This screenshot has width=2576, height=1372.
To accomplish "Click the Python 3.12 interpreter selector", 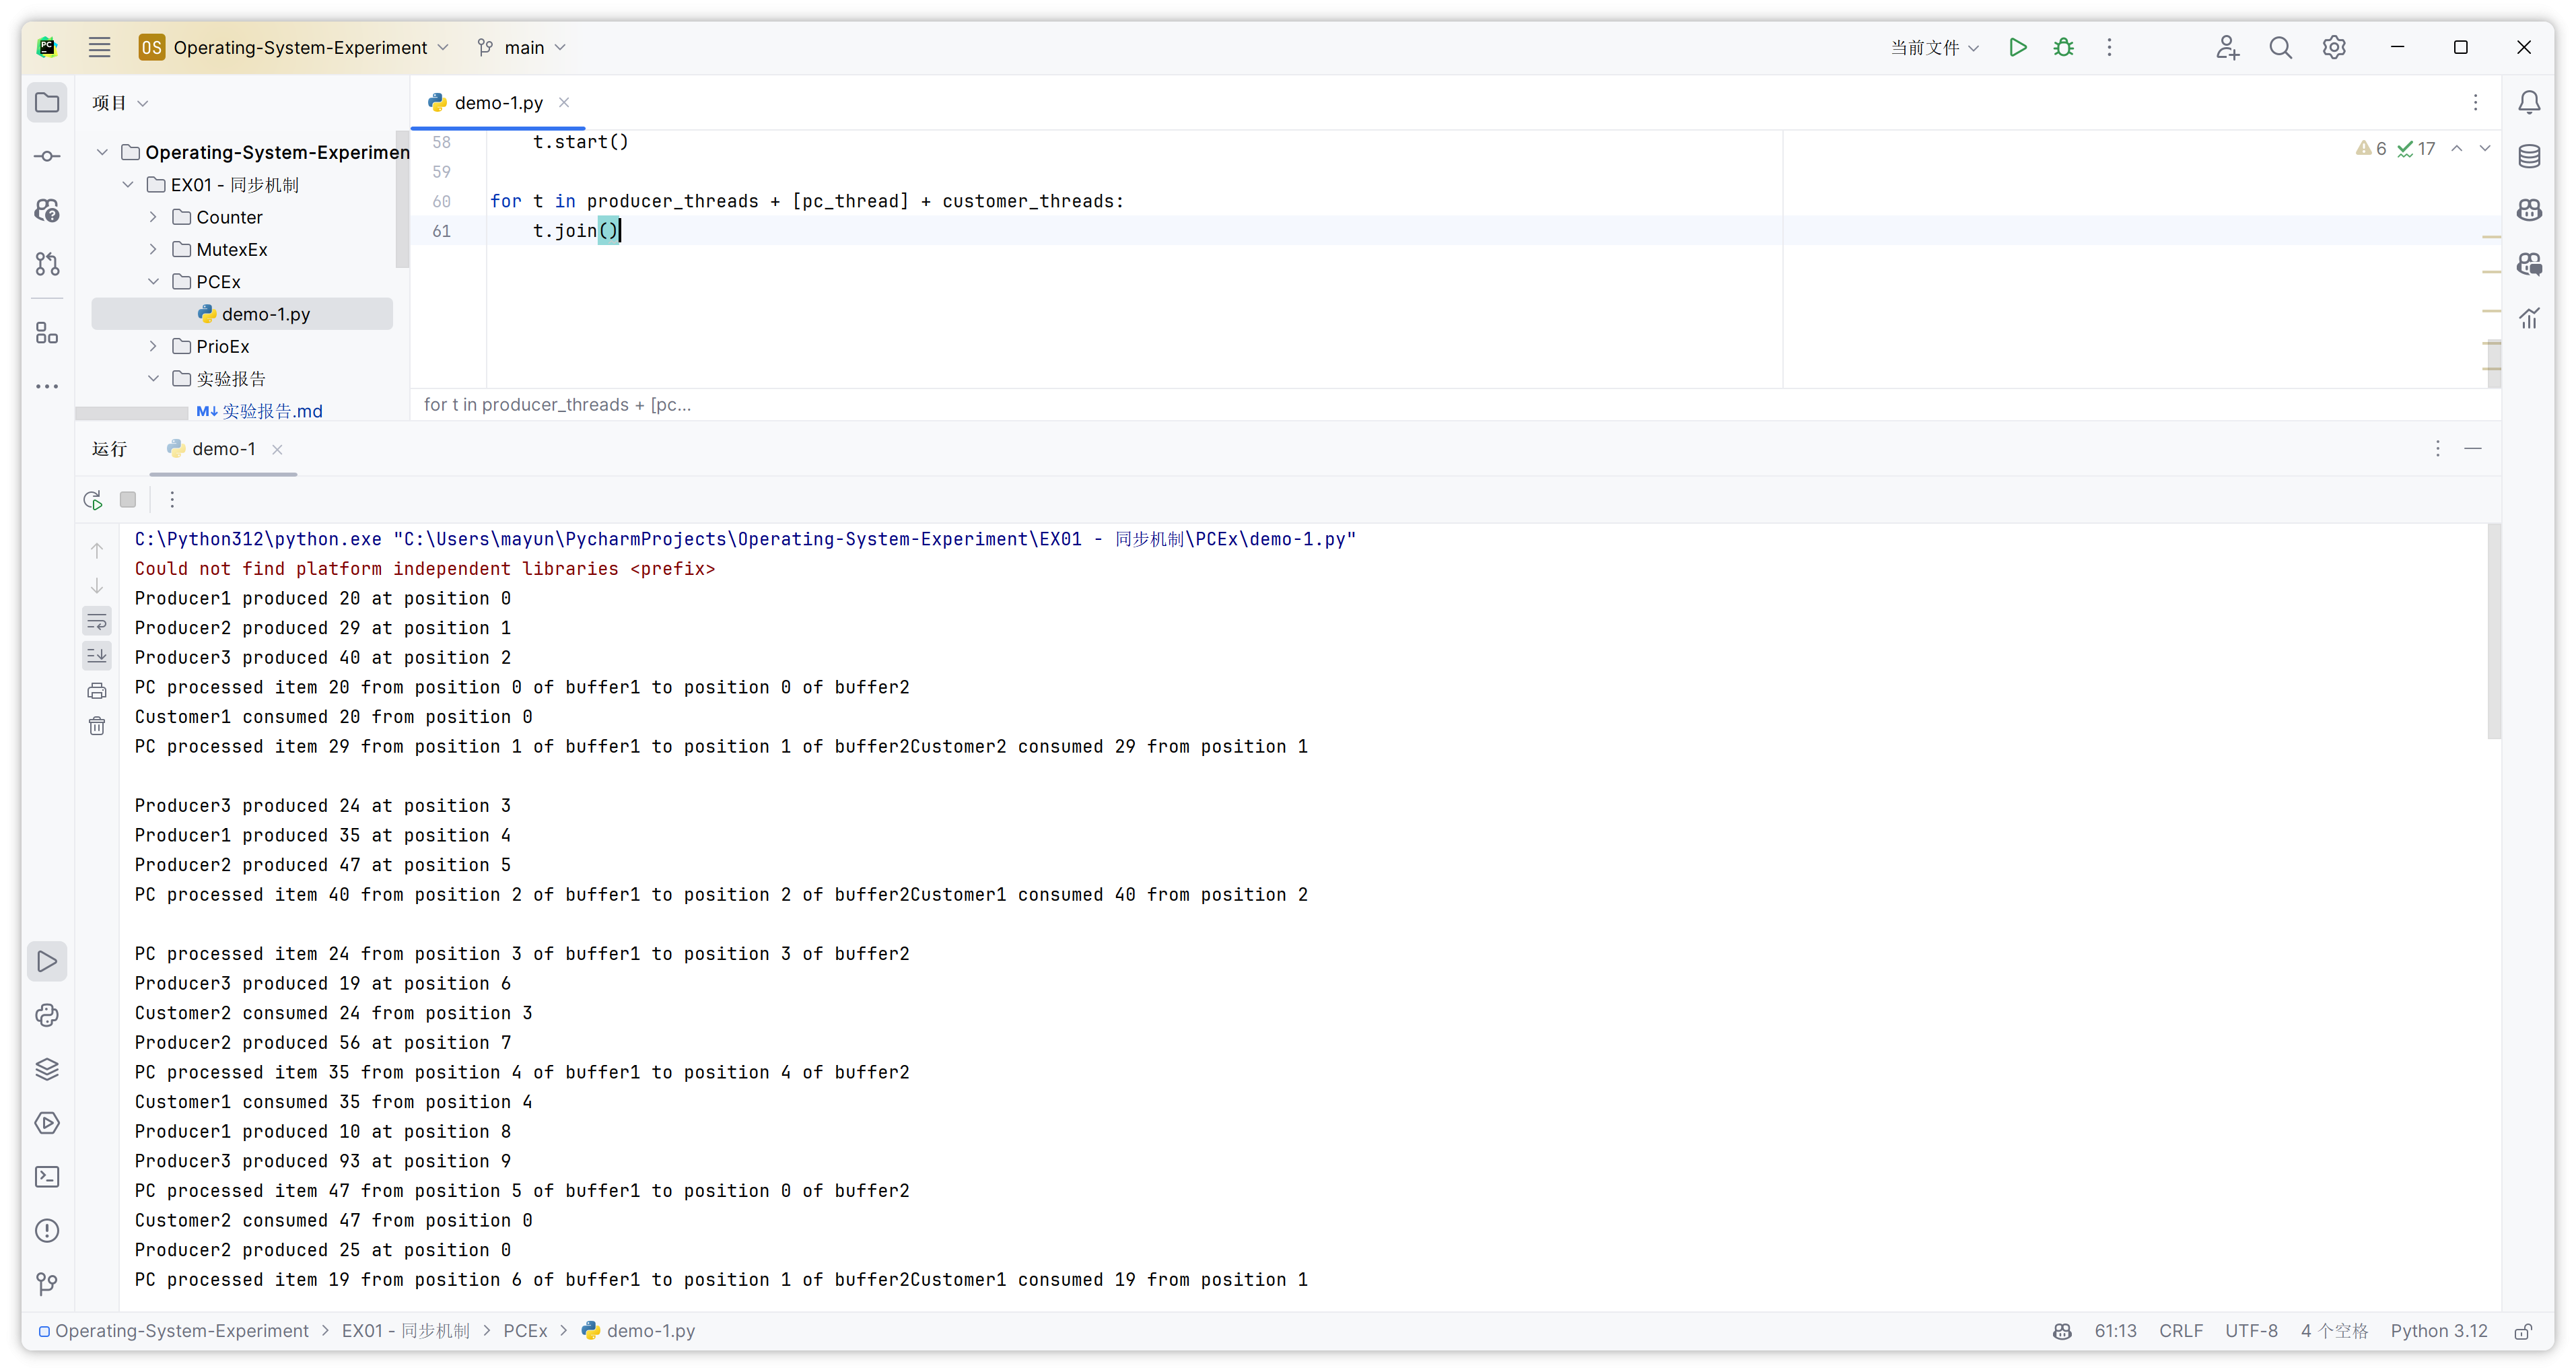I will point(2438,1331).
